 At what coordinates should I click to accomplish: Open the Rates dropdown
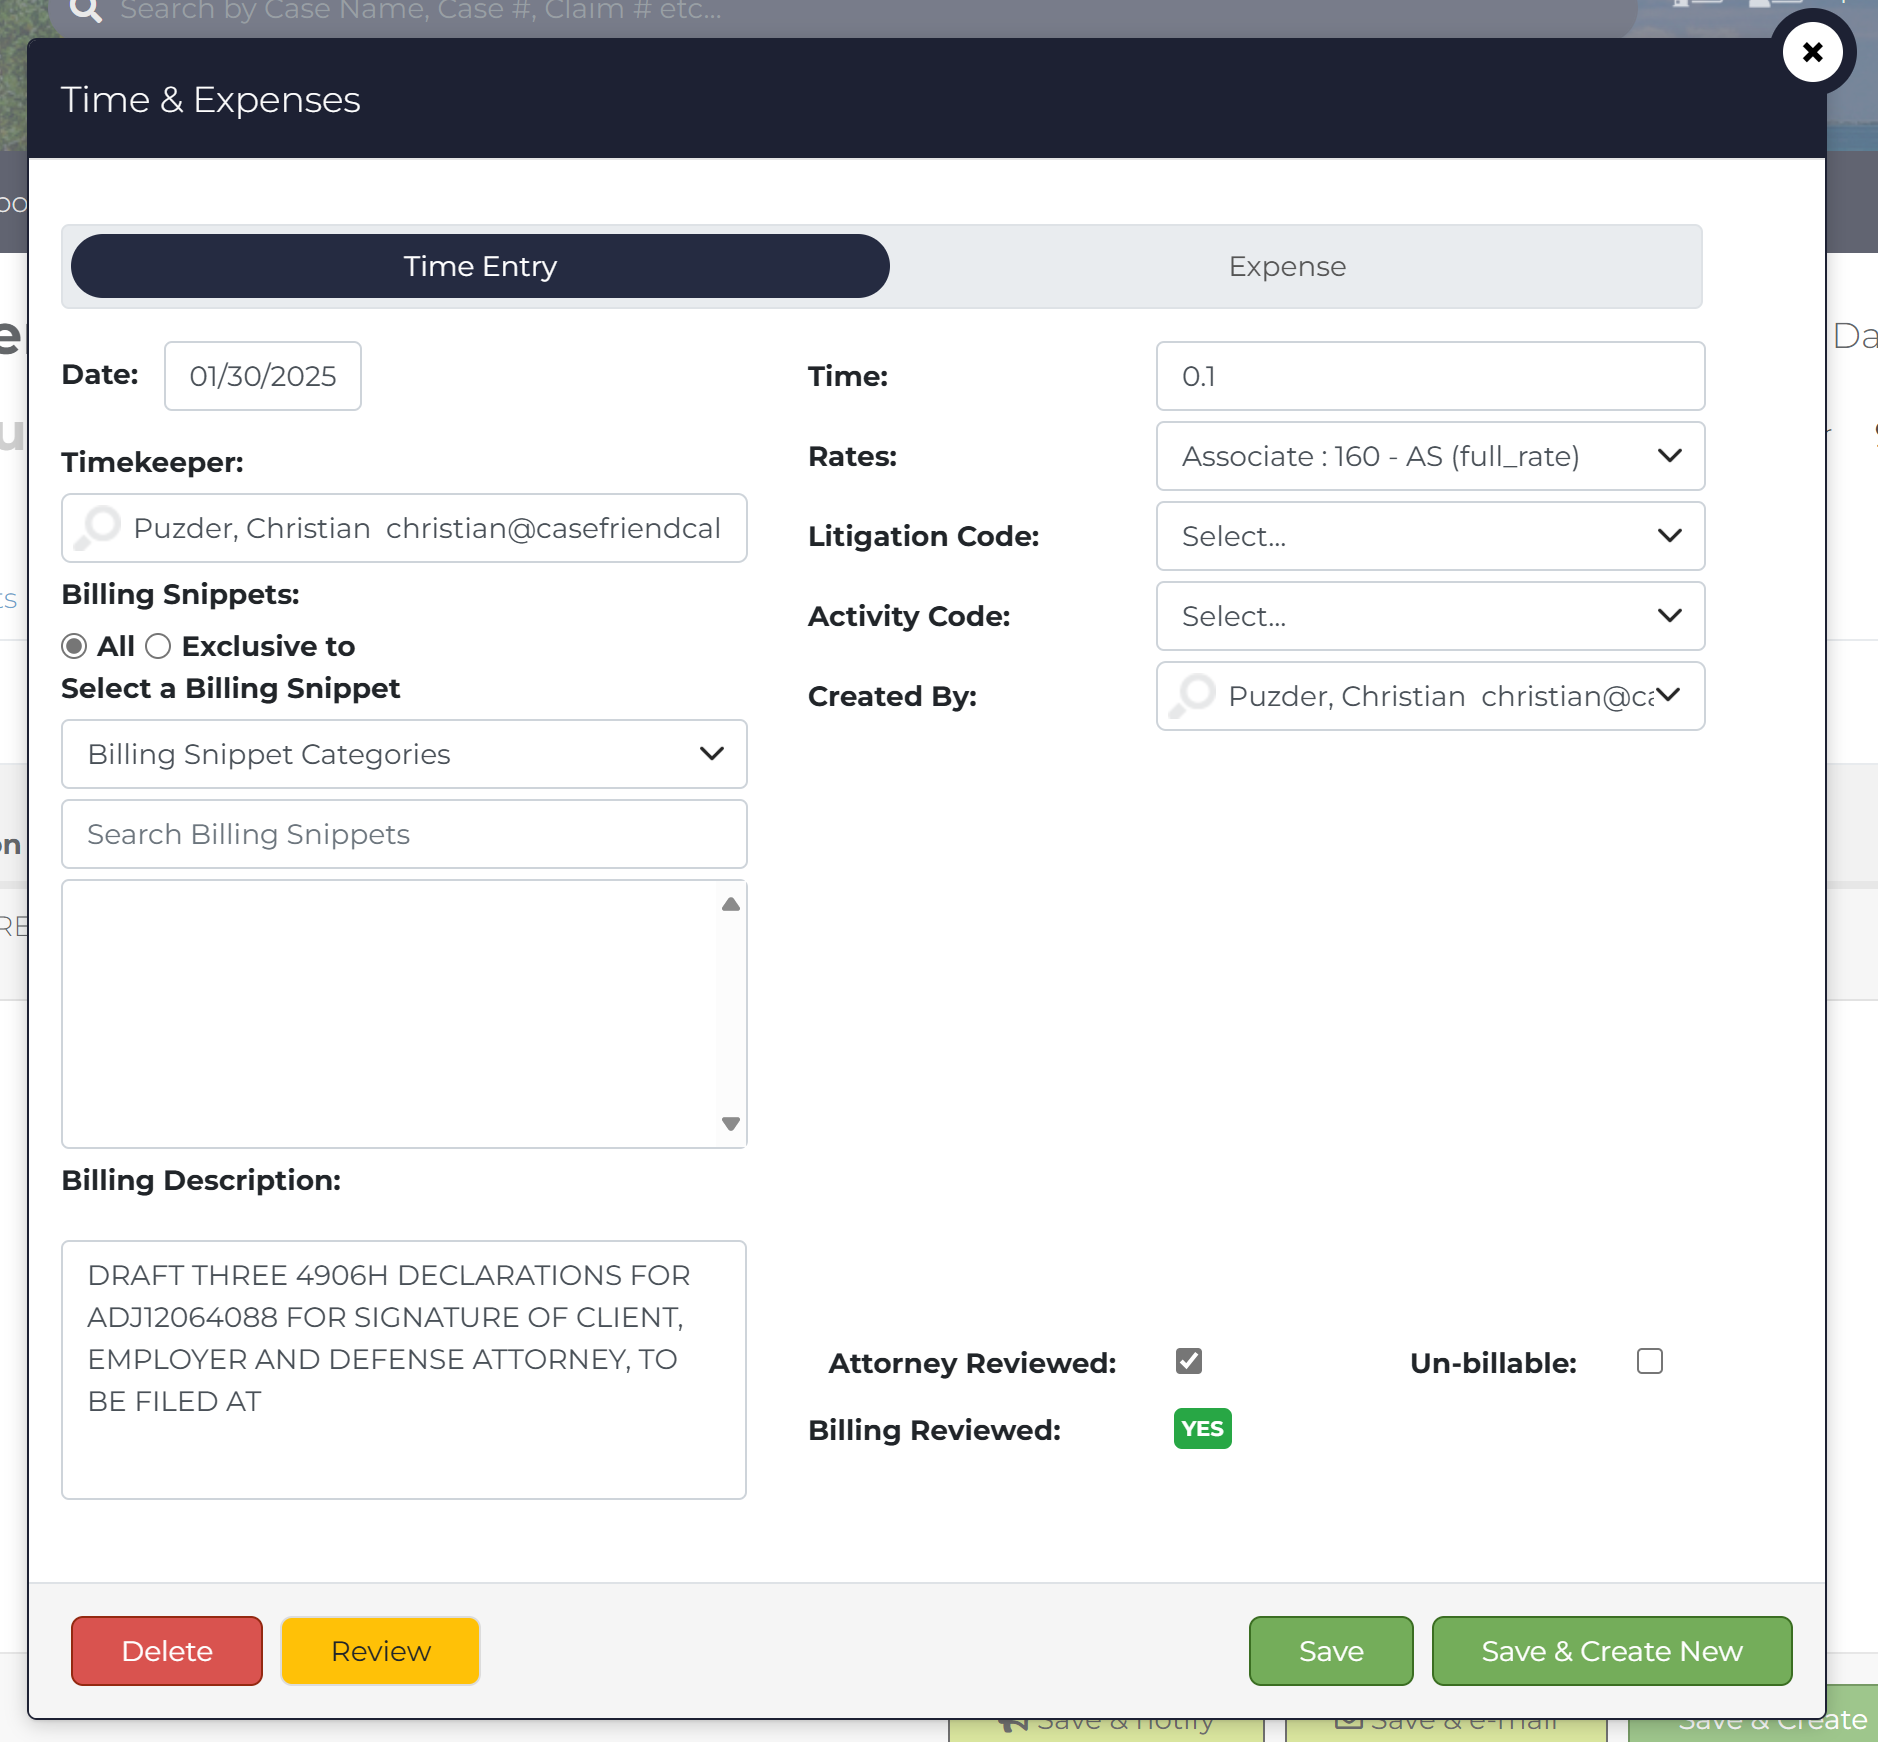click(x=1429, y=456)
